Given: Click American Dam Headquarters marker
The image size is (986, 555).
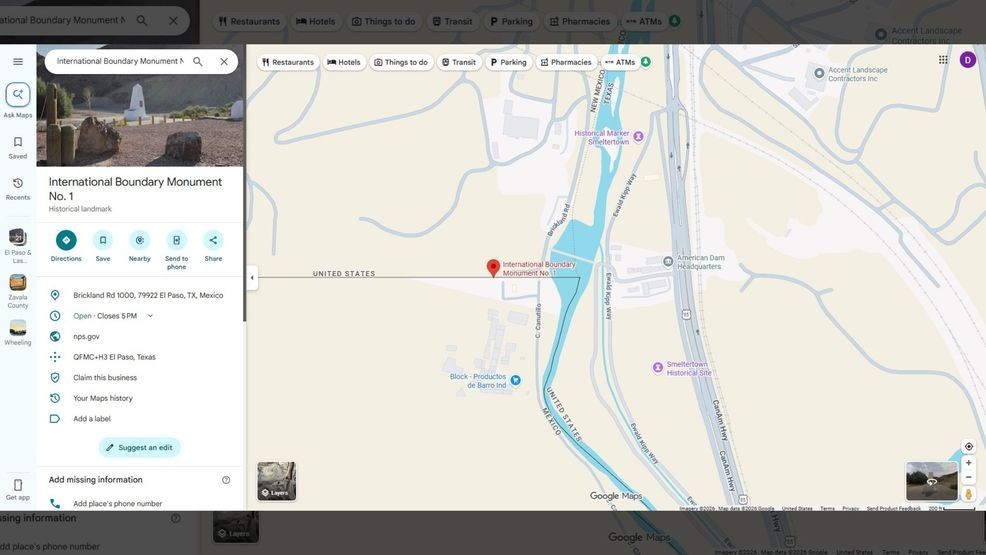Looking at the screenshot, I should pos(668,261).
